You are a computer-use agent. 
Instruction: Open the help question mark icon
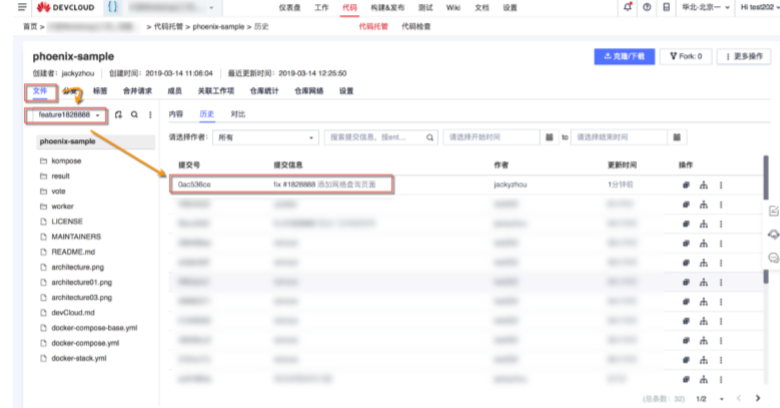pyautogui.click(x=647, y=7)
